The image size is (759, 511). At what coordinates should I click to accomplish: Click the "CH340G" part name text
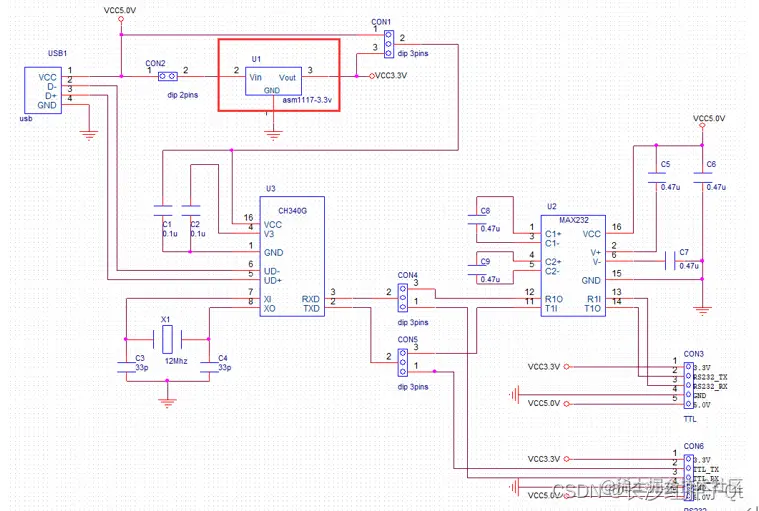coord(292,210)
